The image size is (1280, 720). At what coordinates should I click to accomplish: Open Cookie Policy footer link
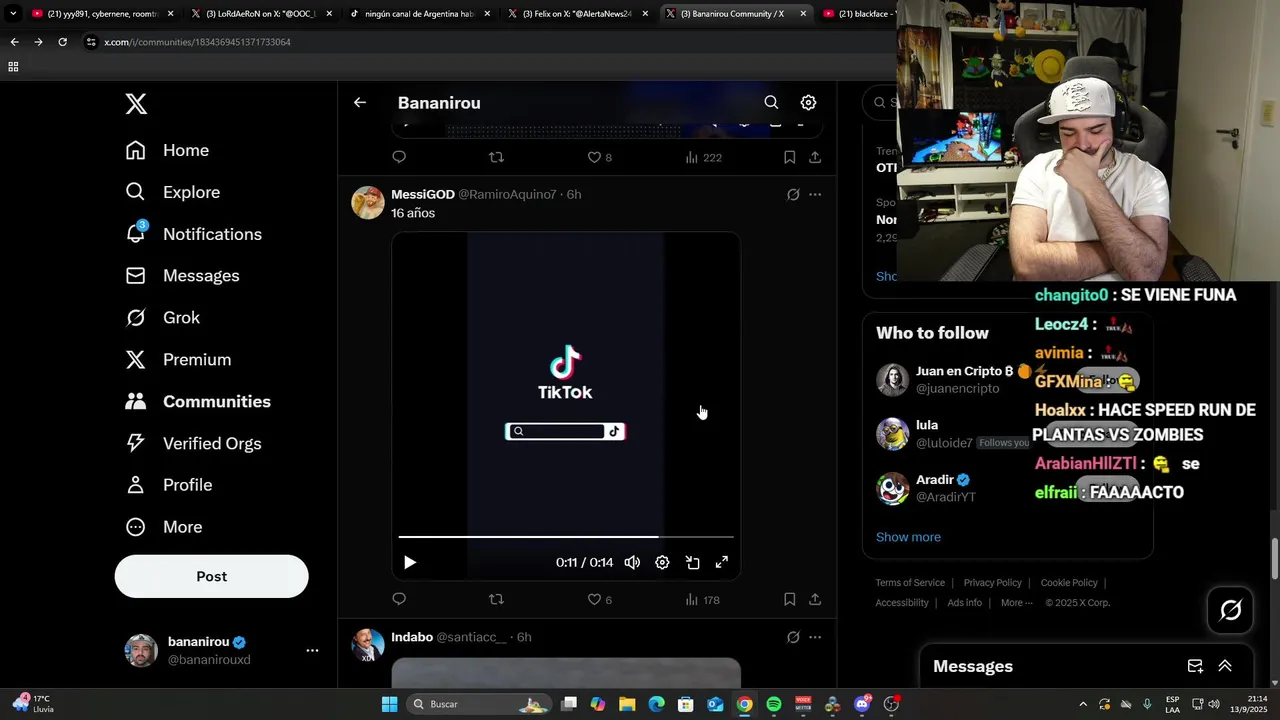click(x=1069, y=583)
